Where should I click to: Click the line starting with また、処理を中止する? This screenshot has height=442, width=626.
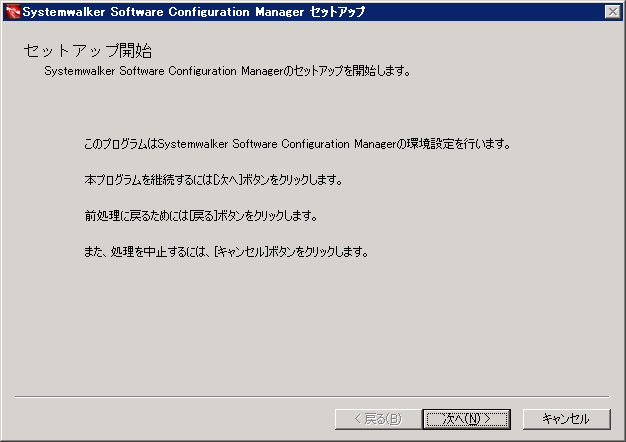coord(226,252)
